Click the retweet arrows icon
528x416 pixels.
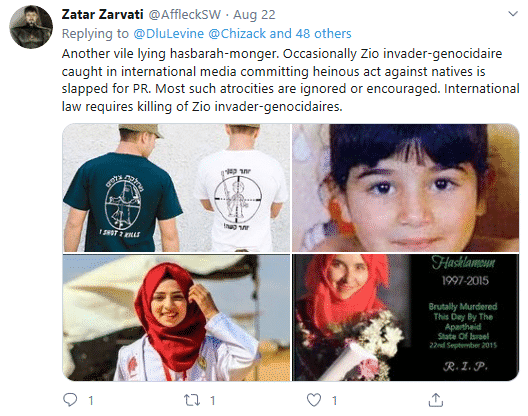[192, 400]
